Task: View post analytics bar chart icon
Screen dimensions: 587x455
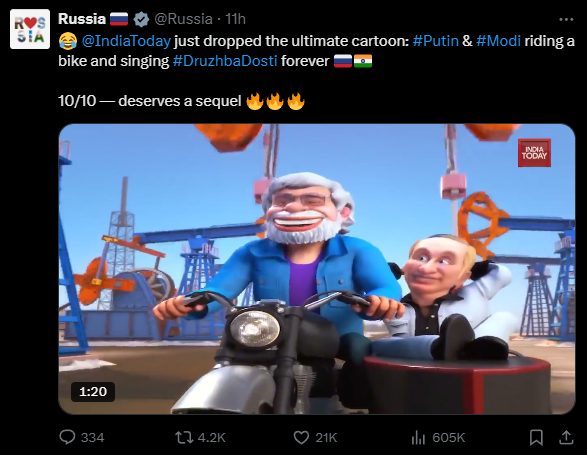Action: pyautogui.click(x=418, y=437)
